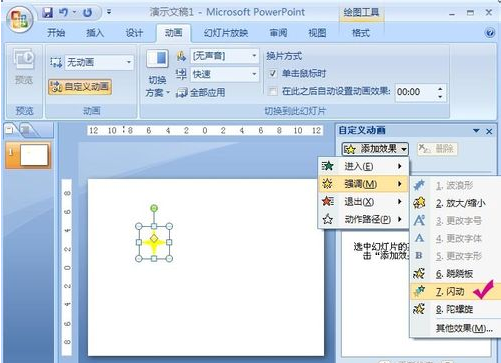Redo action in quick access toolbar
Viewport: 501px width, 363px height.
click(x=87, y=13)
